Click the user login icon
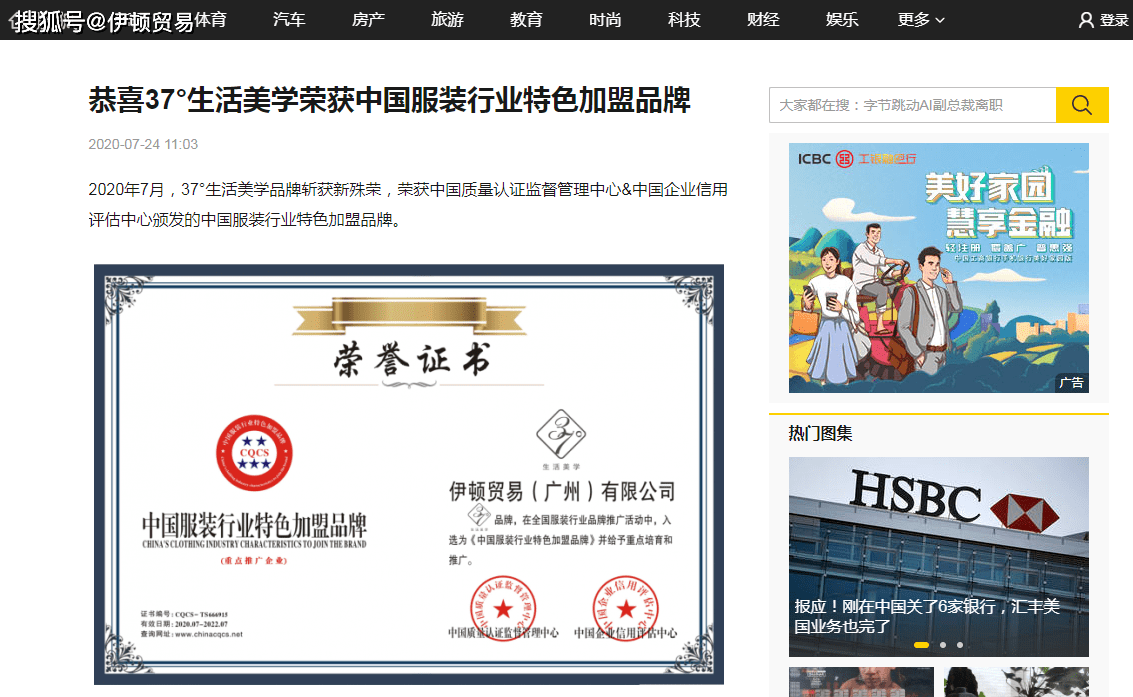 (x=1085, y=20)
